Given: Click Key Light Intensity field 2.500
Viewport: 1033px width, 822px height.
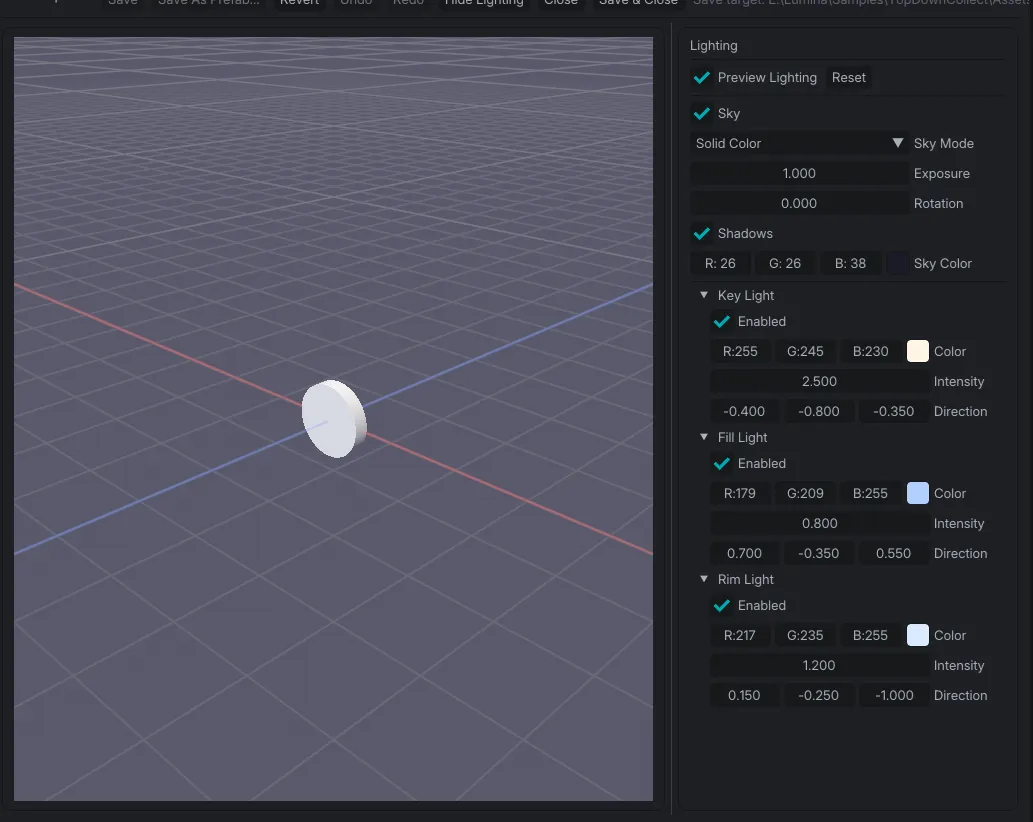Looking at the screenshot, I should (x=820, y=381).
